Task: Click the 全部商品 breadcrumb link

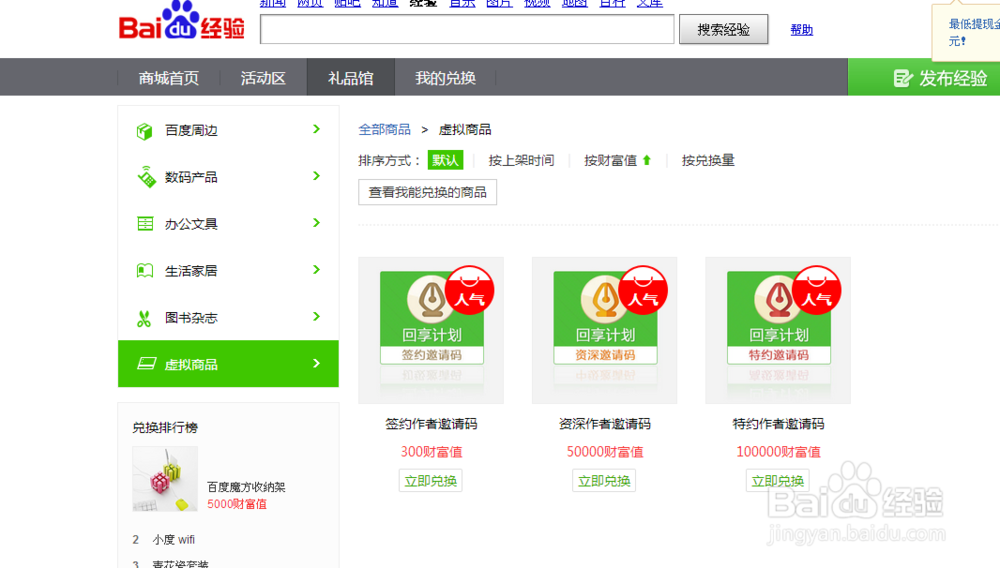Action: (x=385, y=129)
